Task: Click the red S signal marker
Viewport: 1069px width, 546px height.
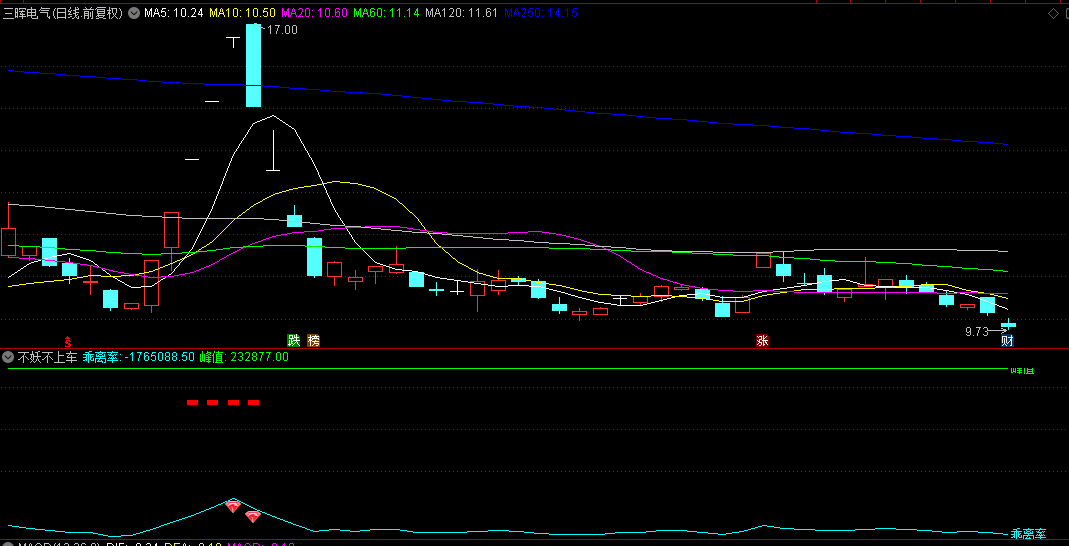Action: 67,340
